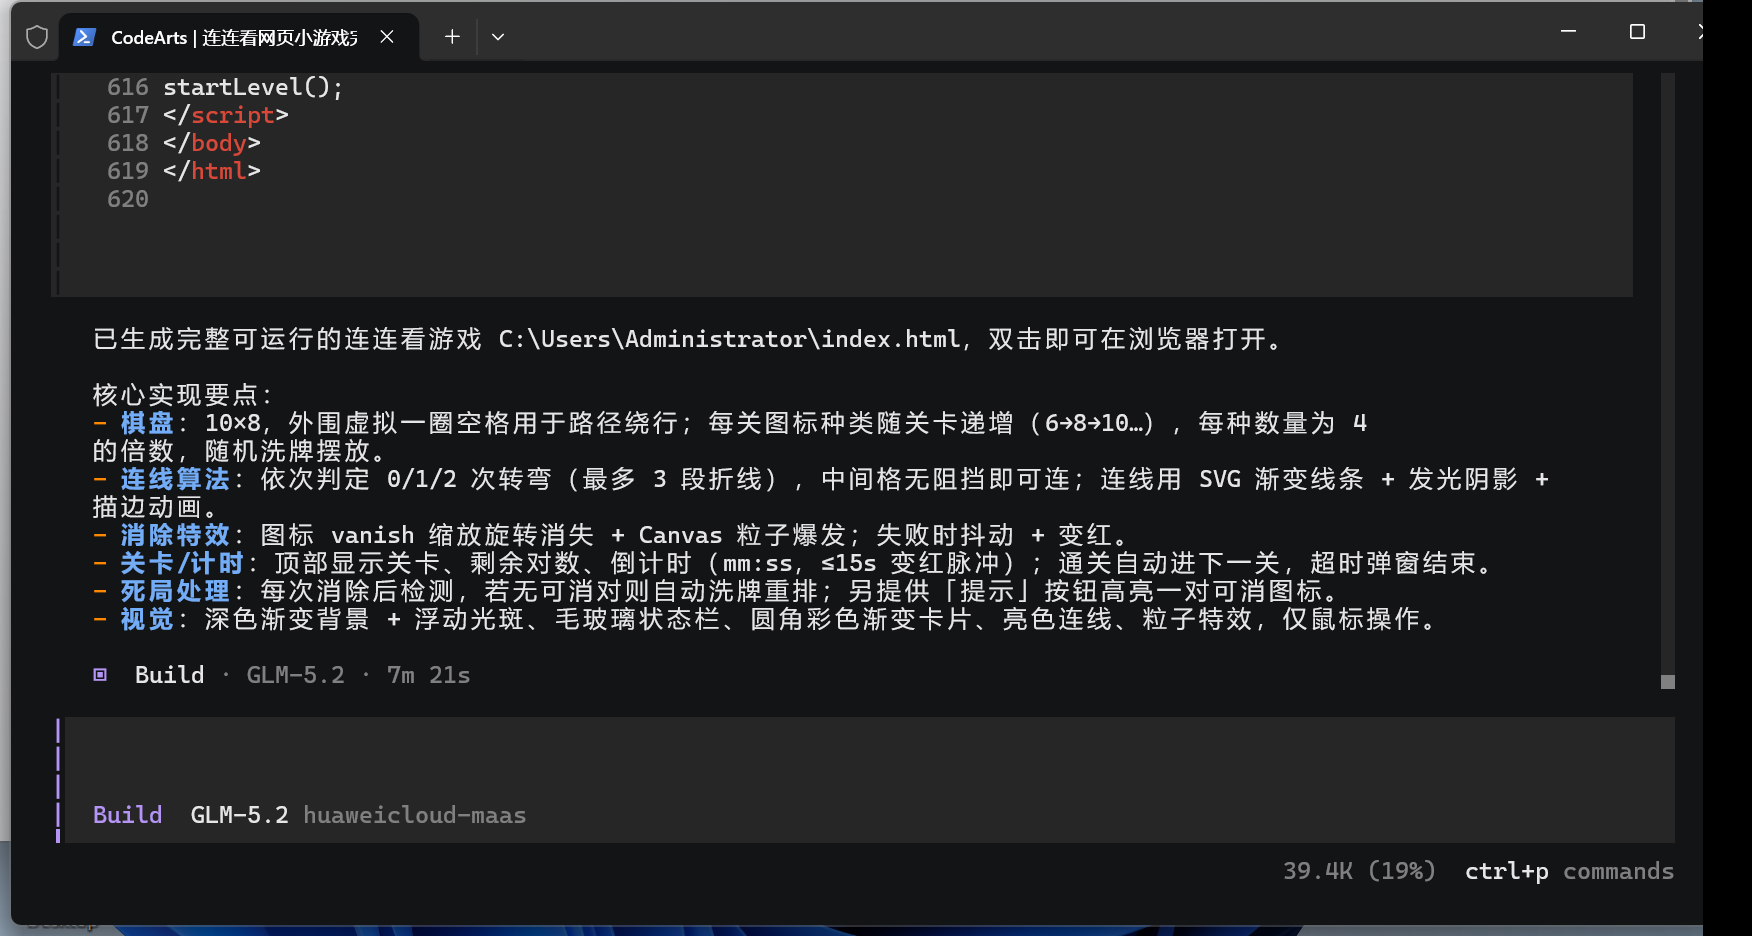
Task: Switch to the CodeArts 连连看网页小游戏 tab
Action: click(x=239, y=37)
